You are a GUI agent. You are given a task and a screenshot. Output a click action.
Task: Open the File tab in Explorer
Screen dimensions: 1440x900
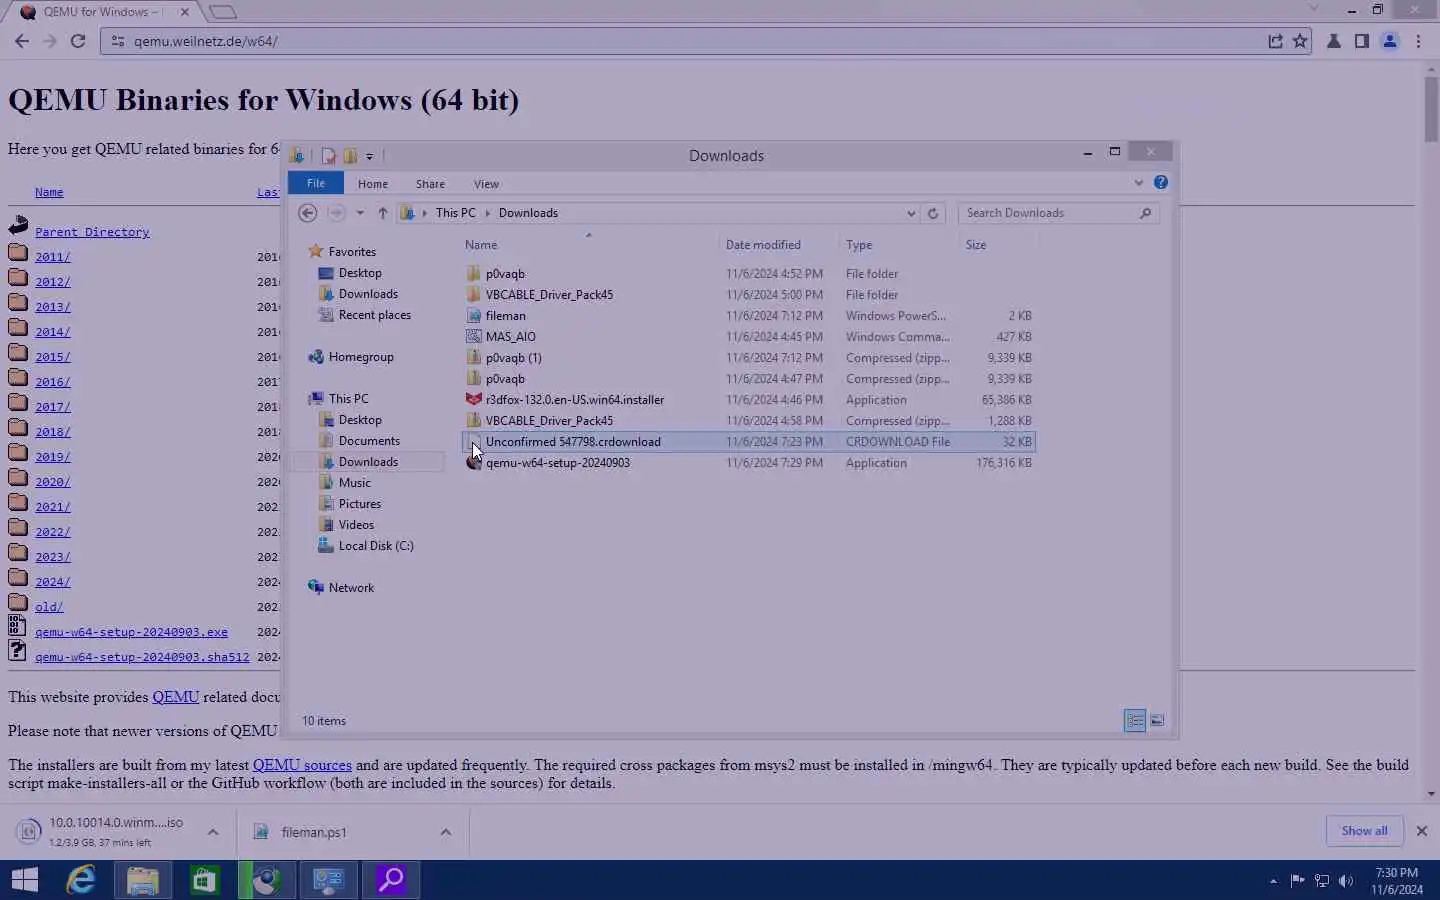coord(316,184)
